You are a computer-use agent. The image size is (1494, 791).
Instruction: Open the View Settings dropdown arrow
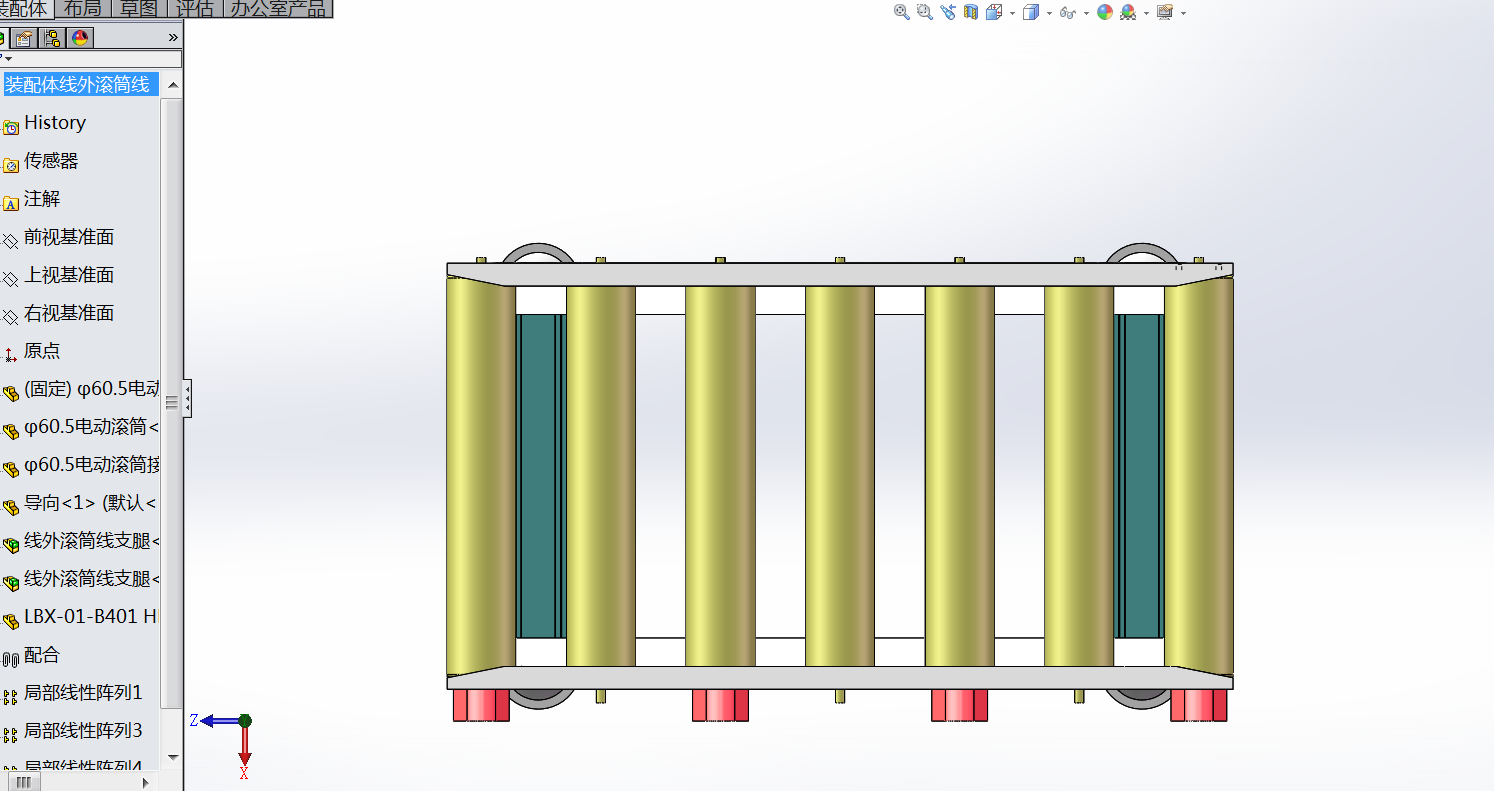(x=1183, y=13)
